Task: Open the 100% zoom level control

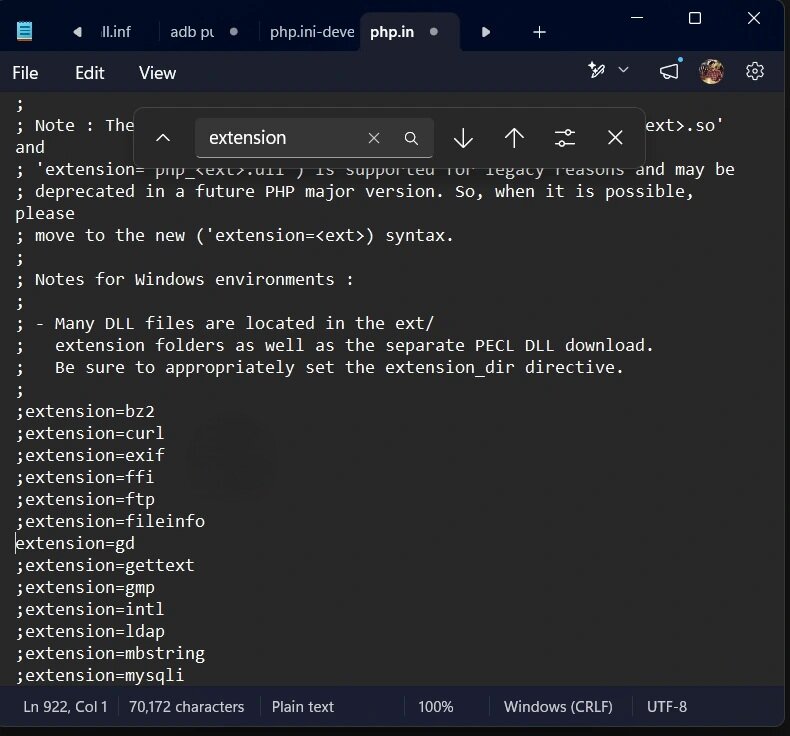Action: pos(436,707)
